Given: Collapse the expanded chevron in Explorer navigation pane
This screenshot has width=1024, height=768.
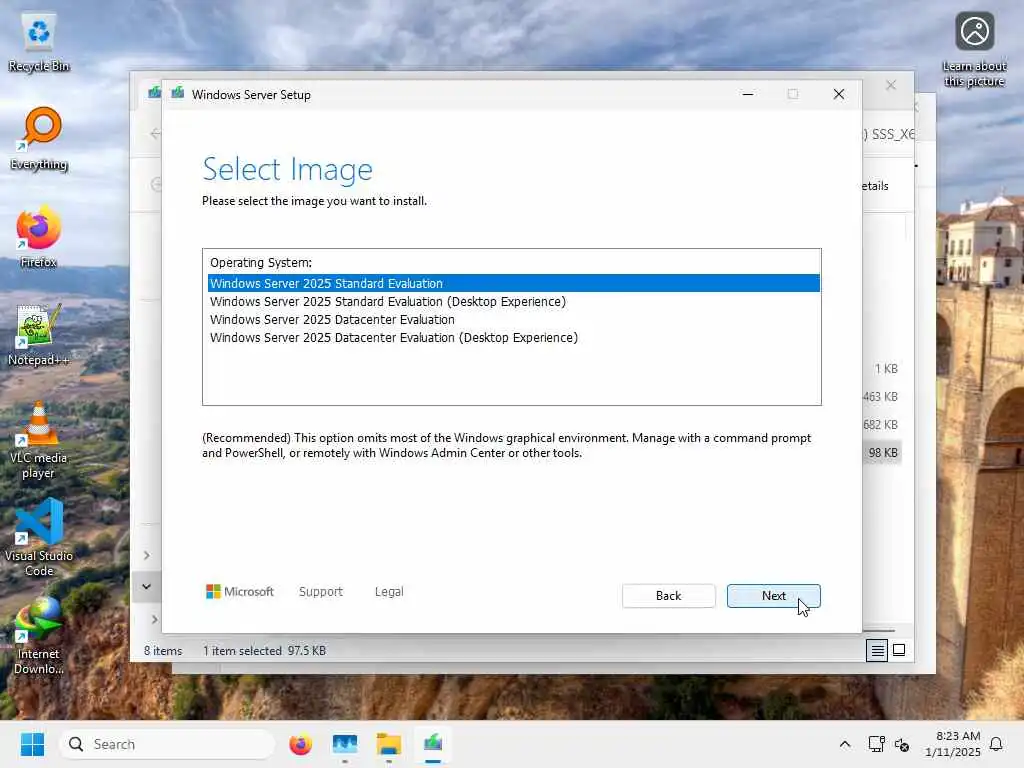Looking at the screenshot, I should coord(146,586).
